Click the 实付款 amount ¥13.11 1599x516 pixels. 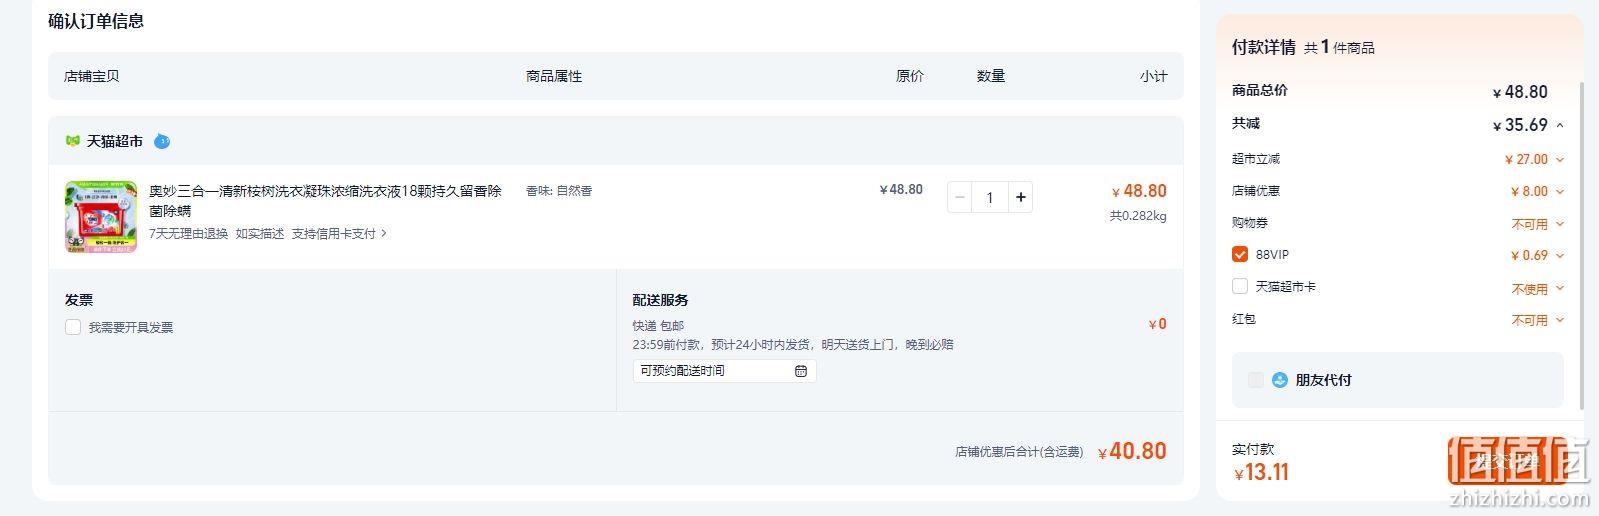coord(1261,472)
